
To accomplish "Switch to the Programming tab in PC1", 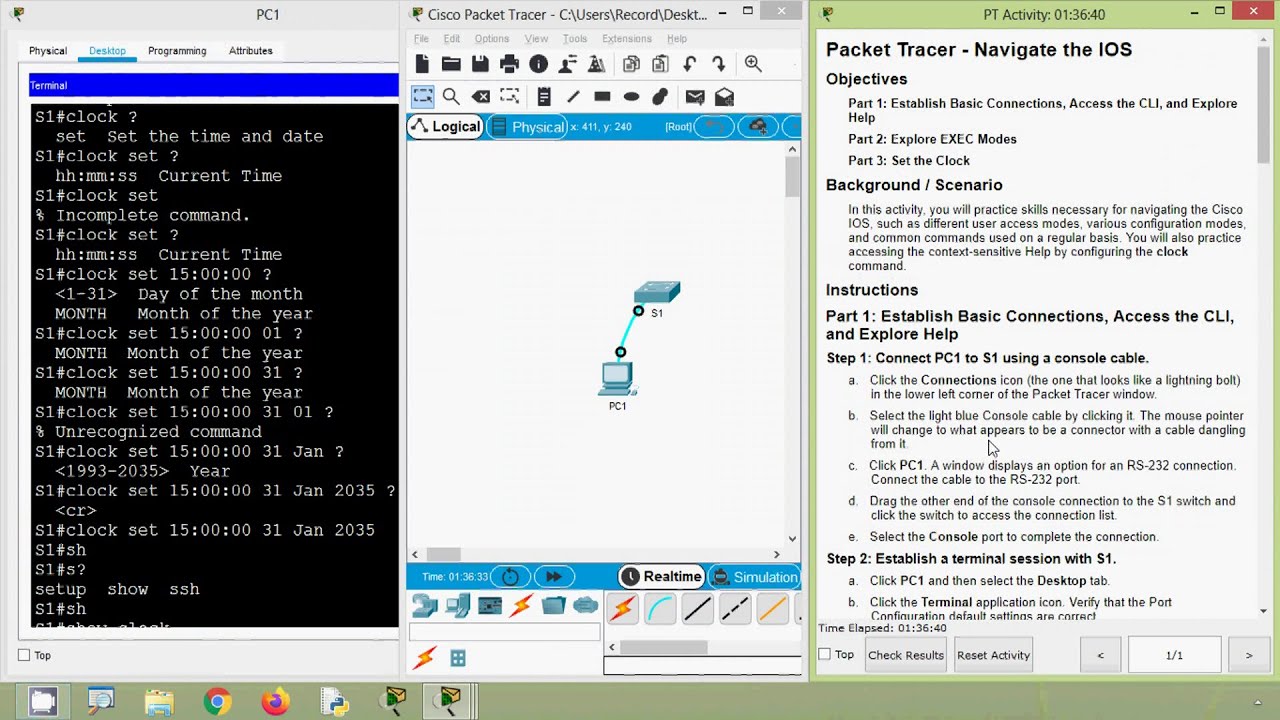I will pyautogui.click(x=177, y=51).
